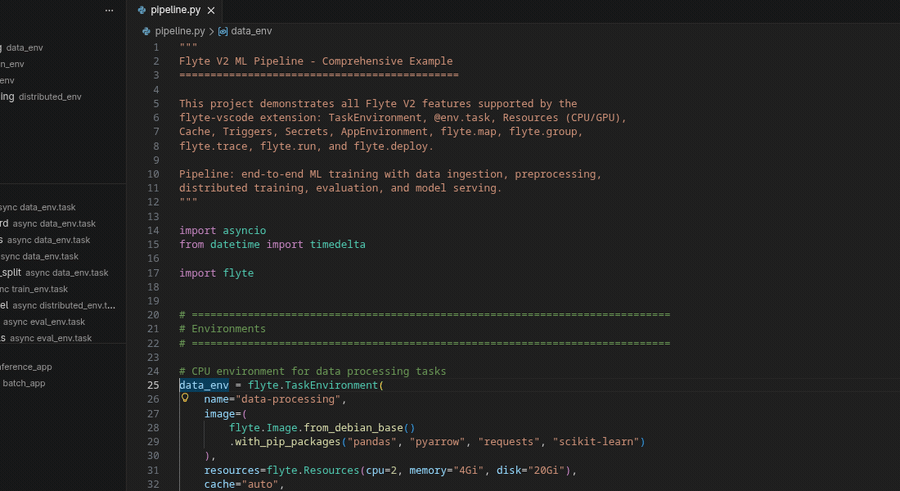Click TaskEnvironment on line 25
Image resolution: width=900 pixels, height=491 pixels.
(331, 385)
